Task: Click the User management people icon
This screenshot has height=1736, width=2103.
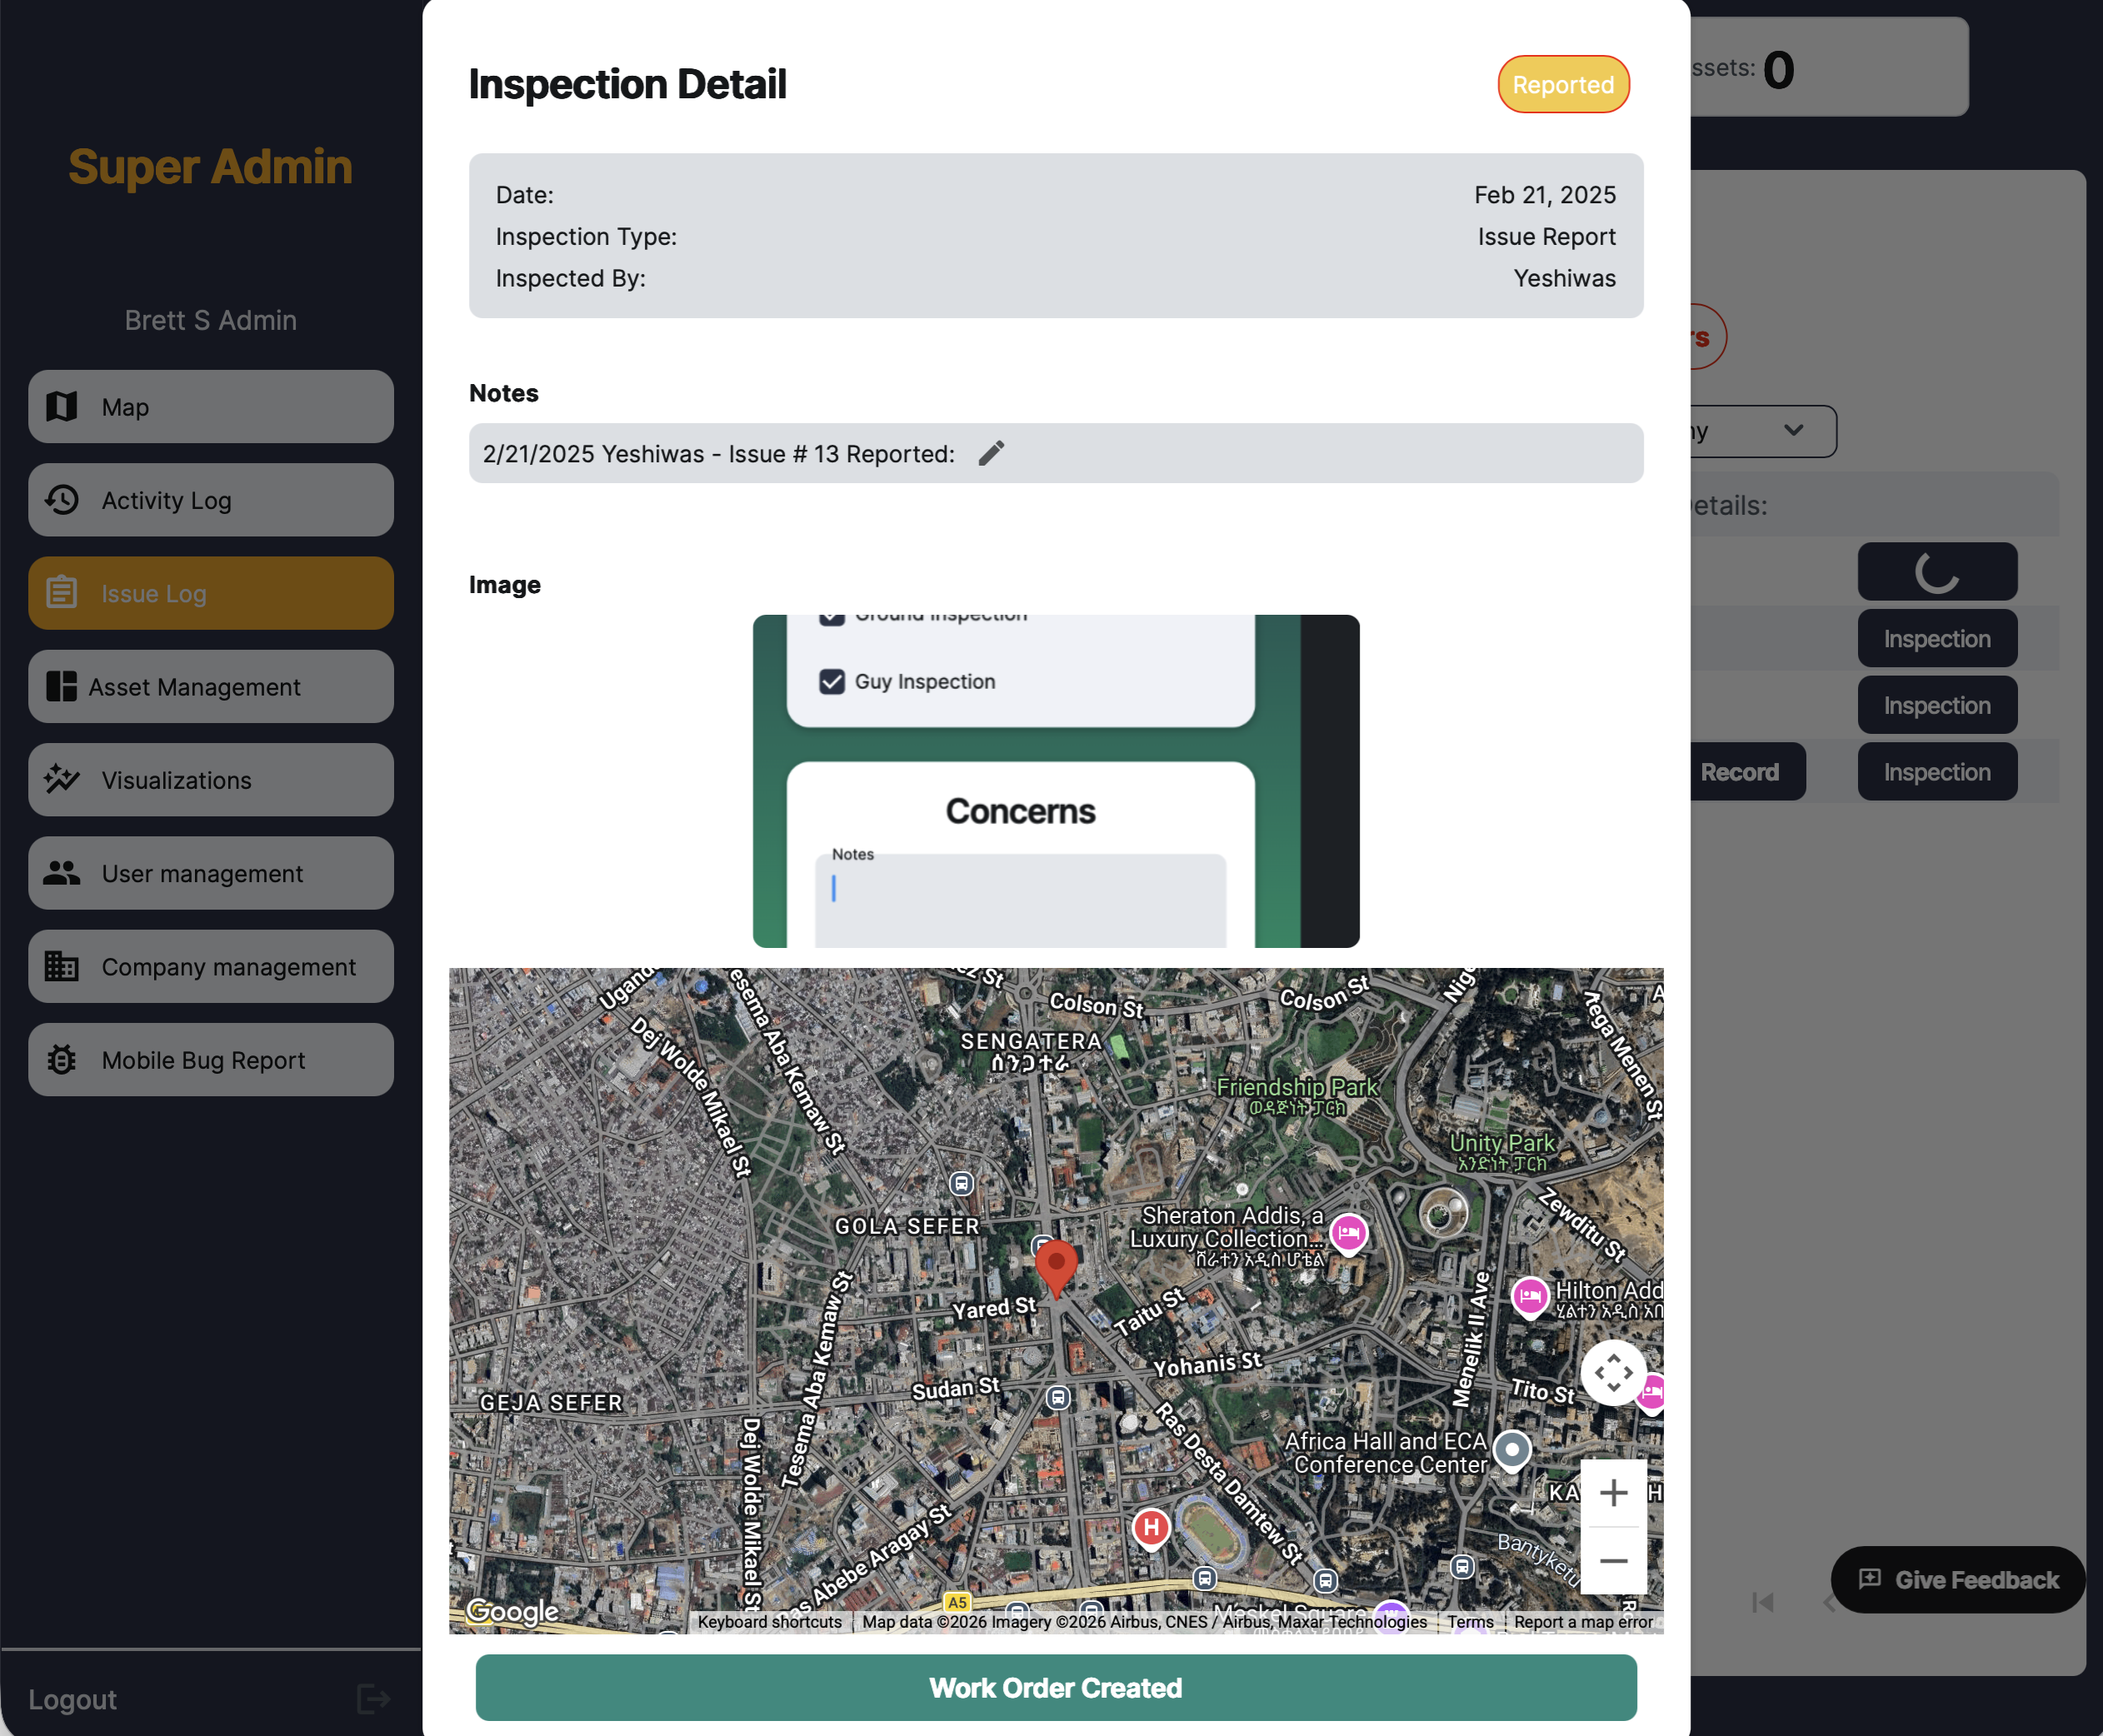Action: [61, 873]
